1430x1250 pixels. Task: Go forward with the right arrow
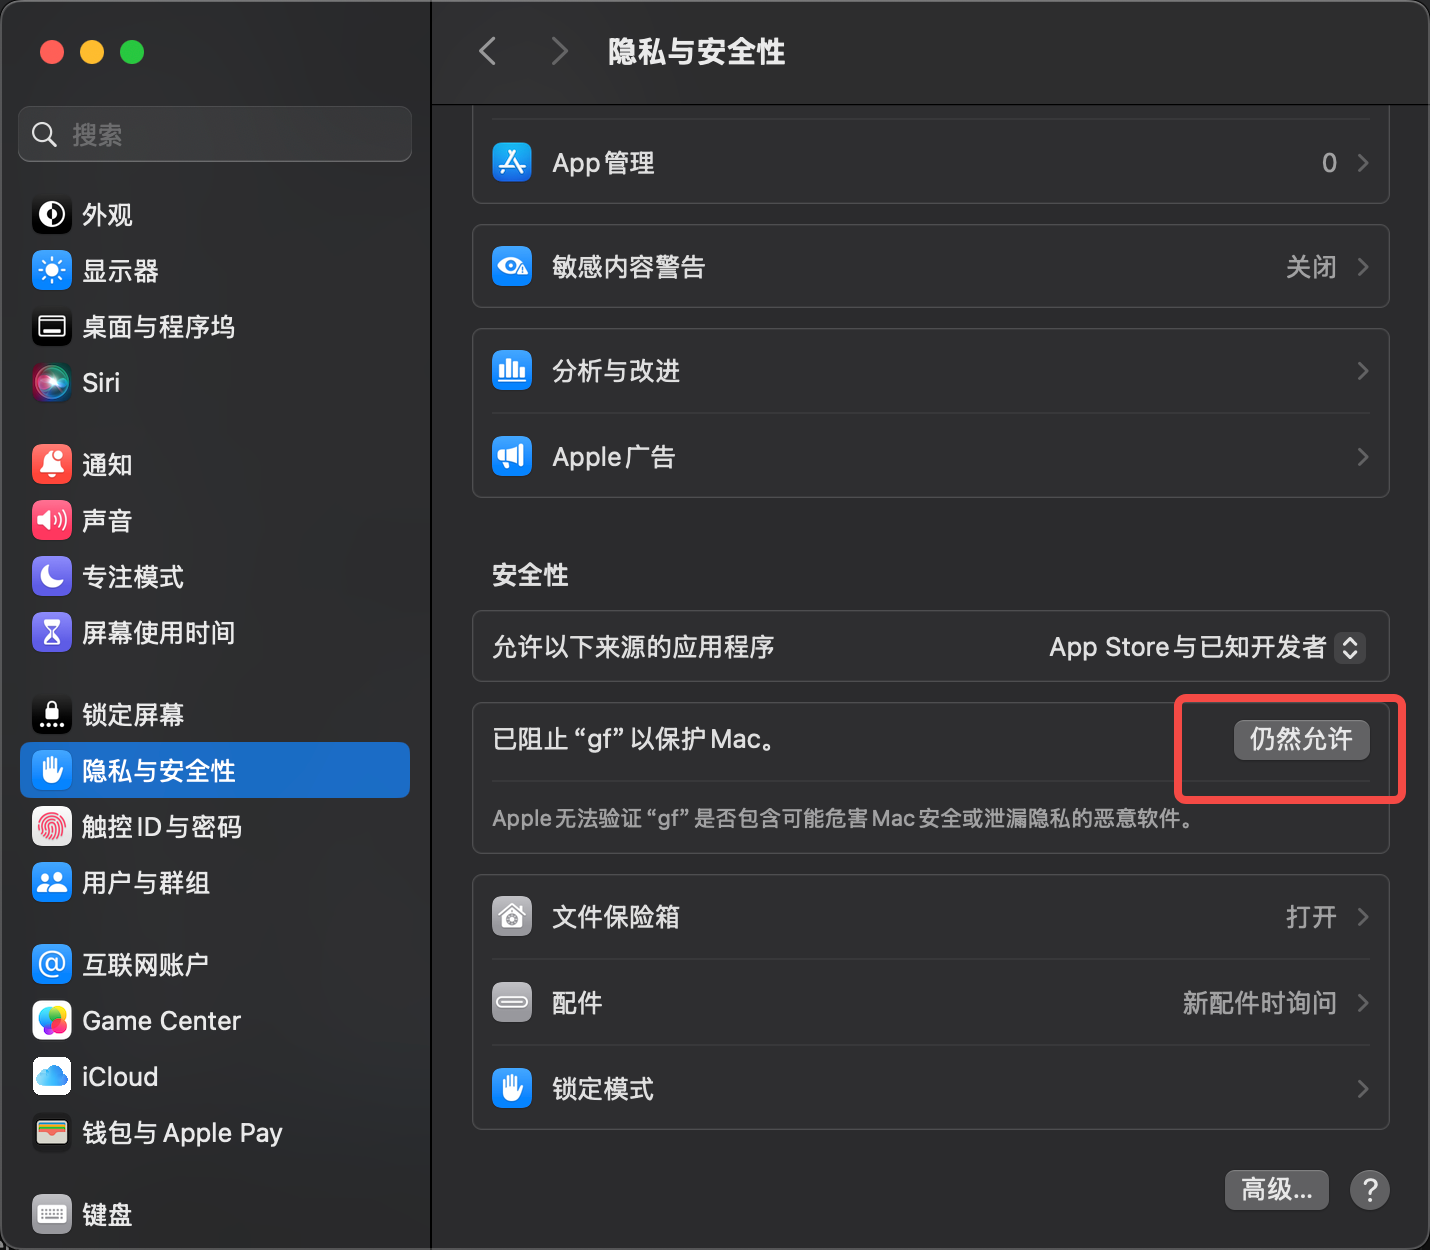(559, 51)
